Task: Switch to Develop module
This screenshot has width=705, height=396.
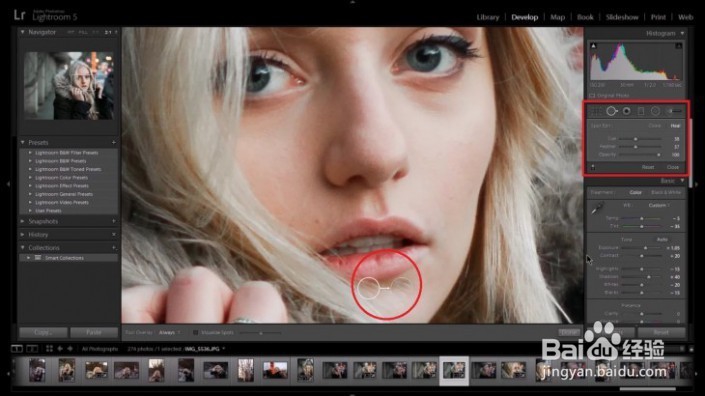Action: (525, 17)
